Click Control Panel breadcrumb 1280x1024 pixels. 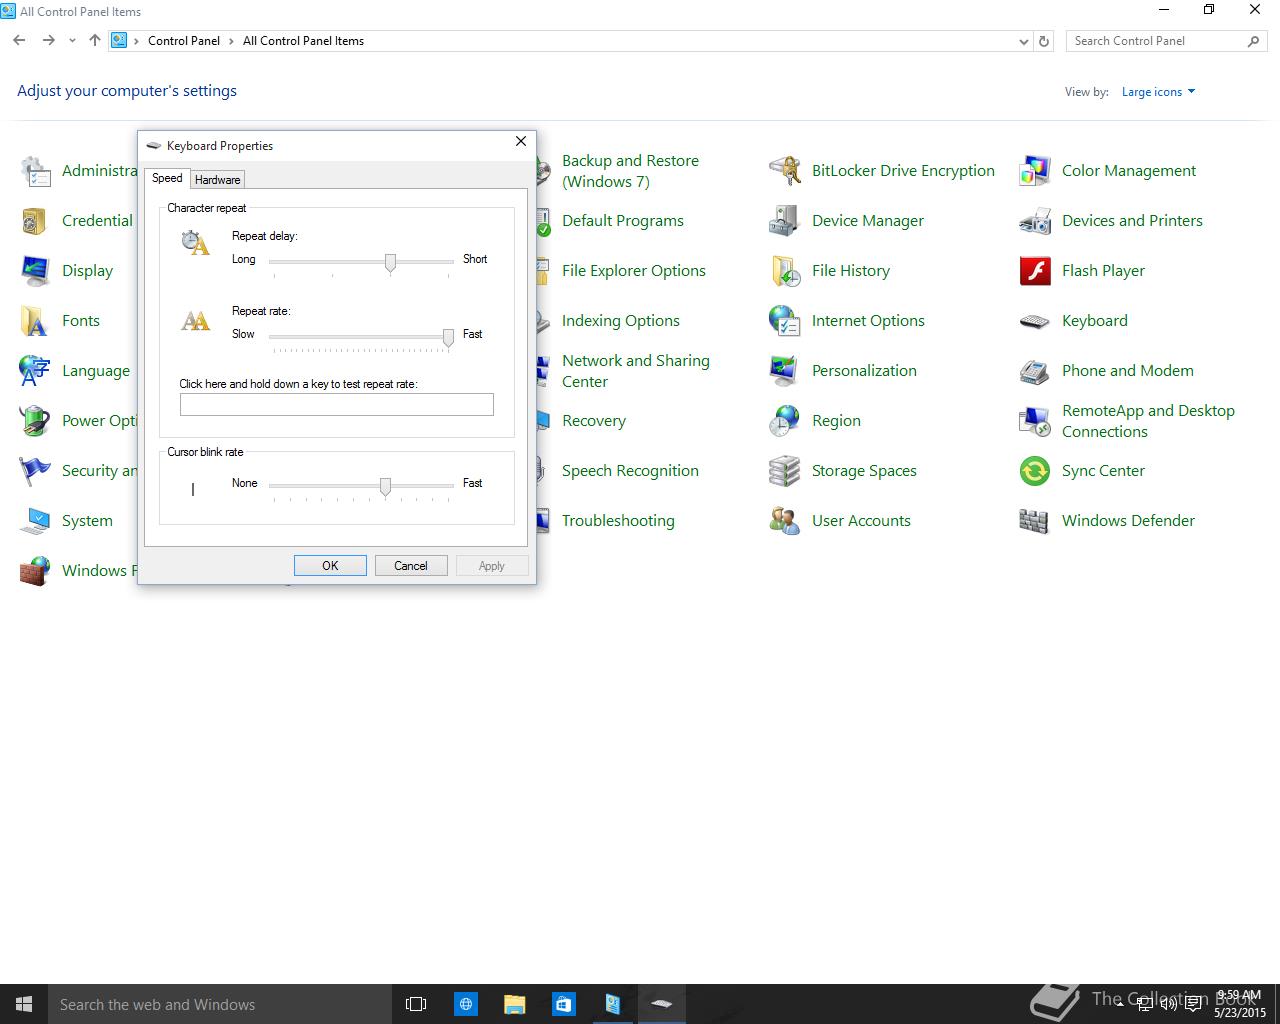pyautogui.click(x=184, y=41)
